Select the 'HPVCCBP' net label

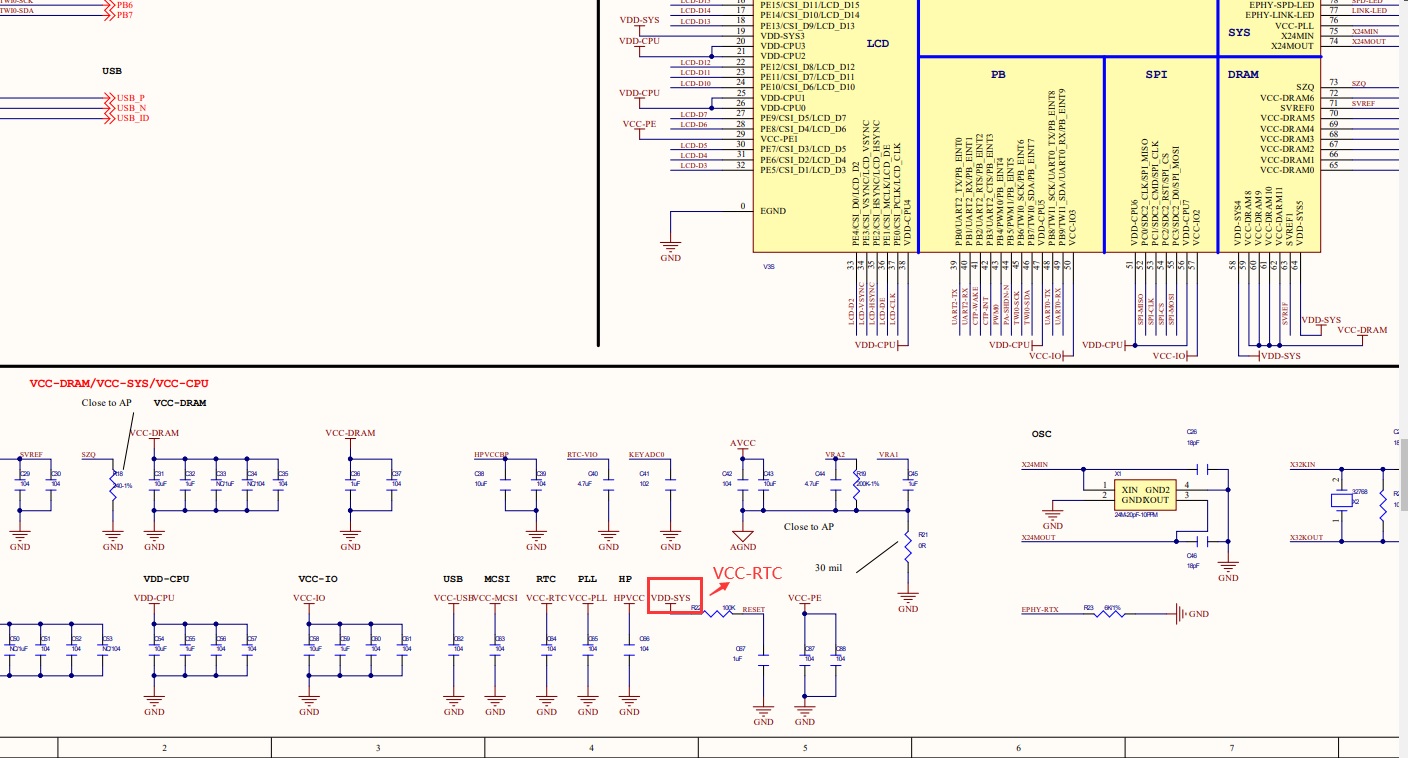[492, 455]
